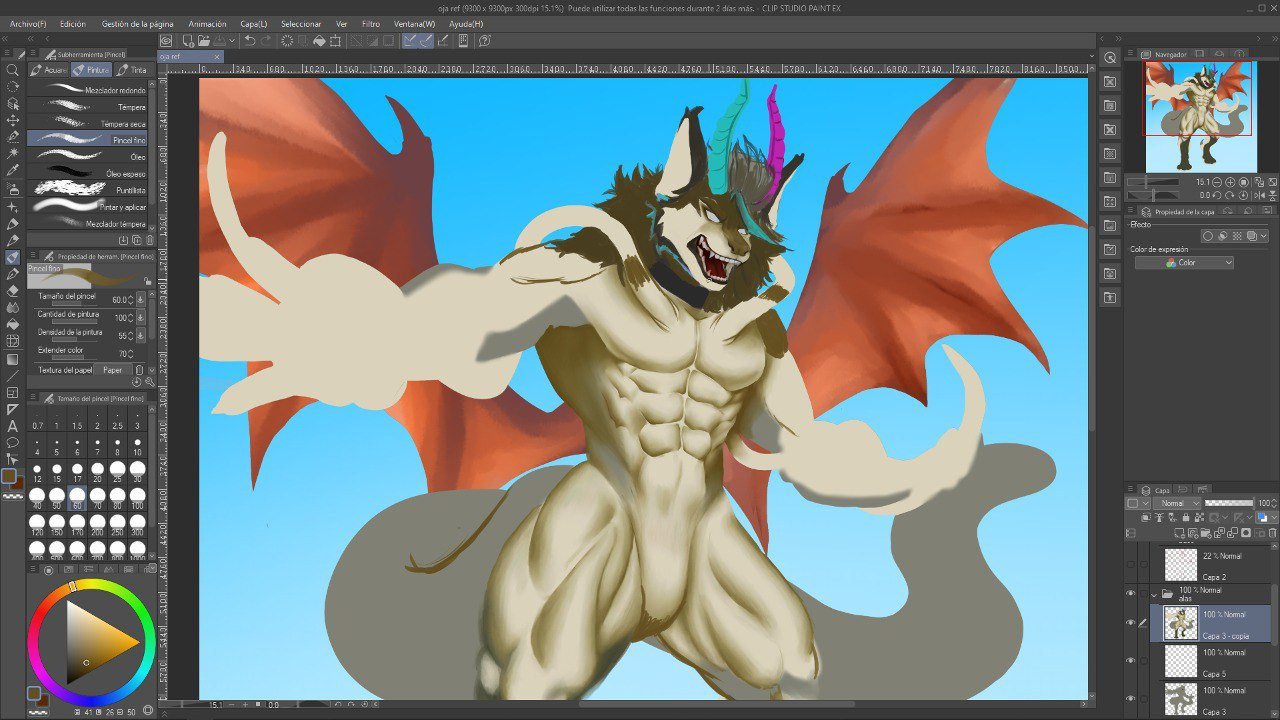Open Paint density settings dropdown button
1280x720 pixels.
coord(140,335)
